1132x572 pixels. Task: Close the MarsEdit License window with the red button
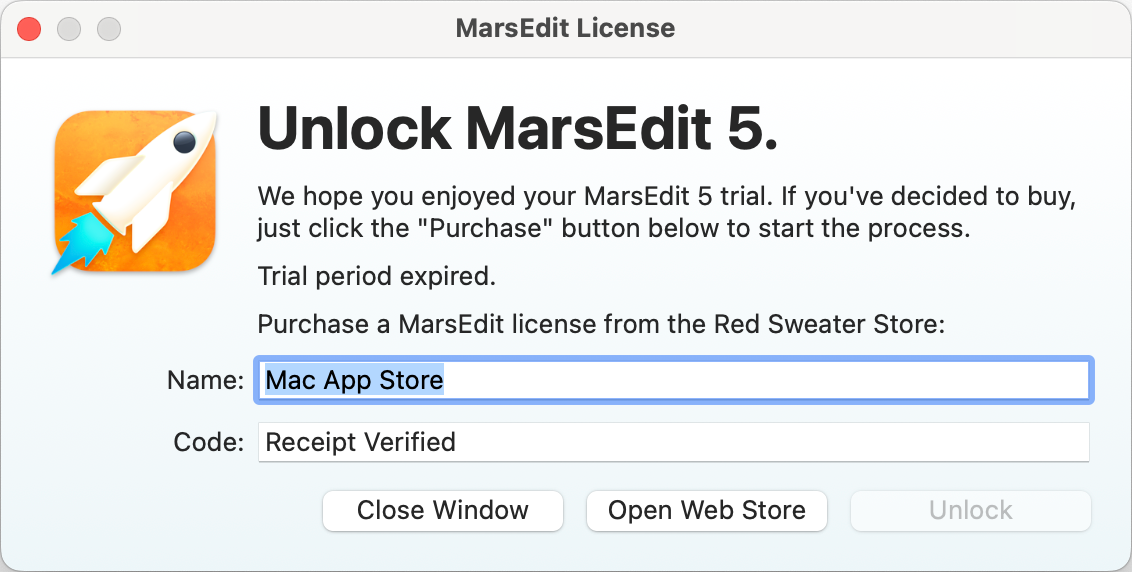pos(30,28)
